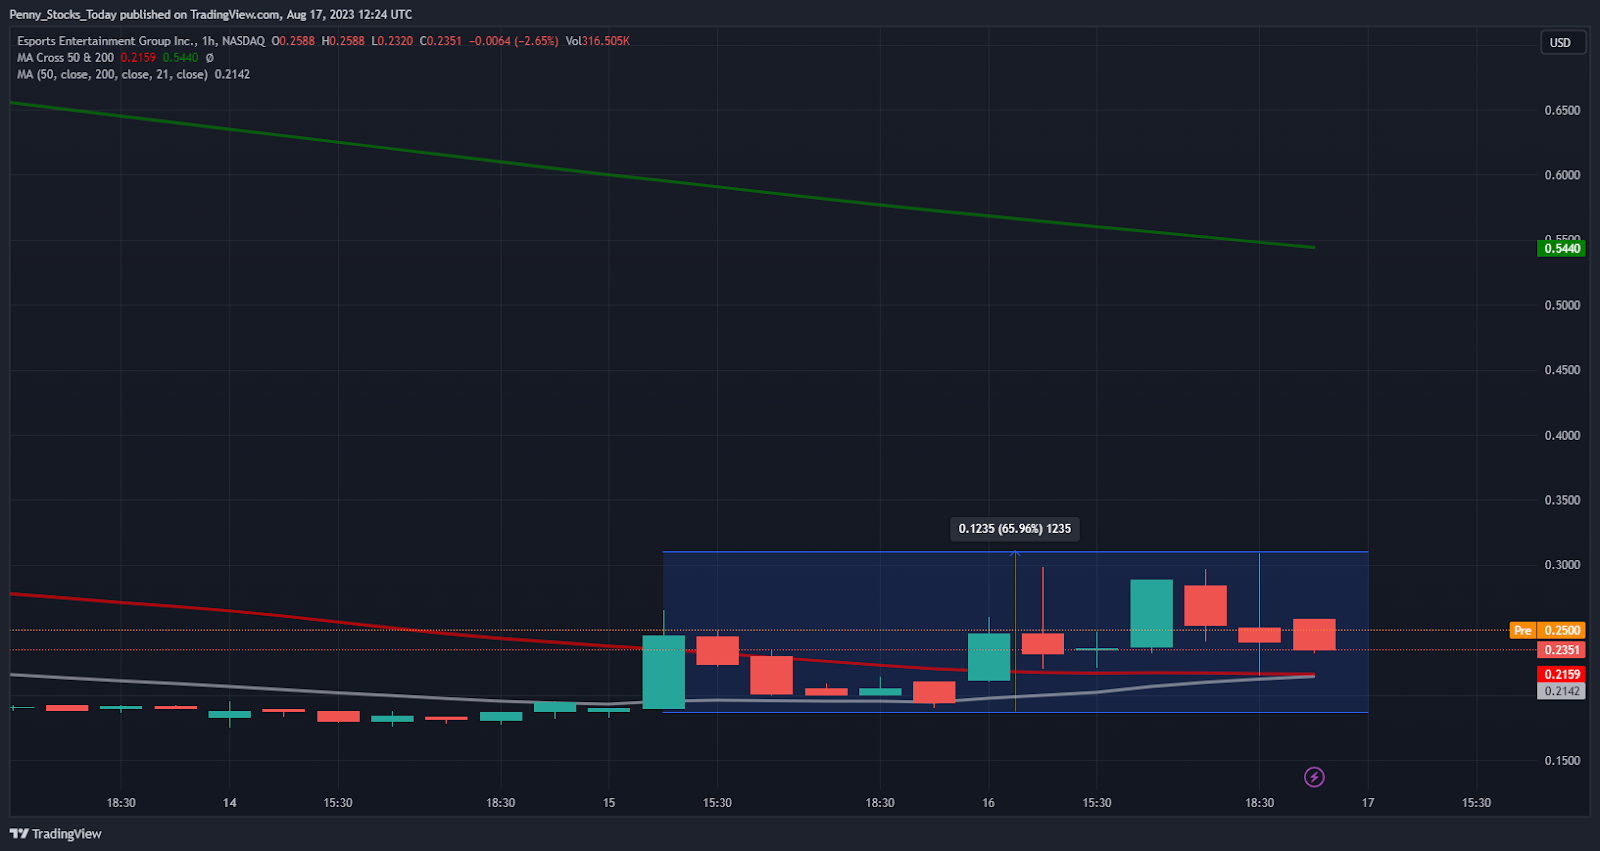1600x851 pixels.
Task: Select the MA (50, close, 200, close, 21, close) label
Action: 112,75
